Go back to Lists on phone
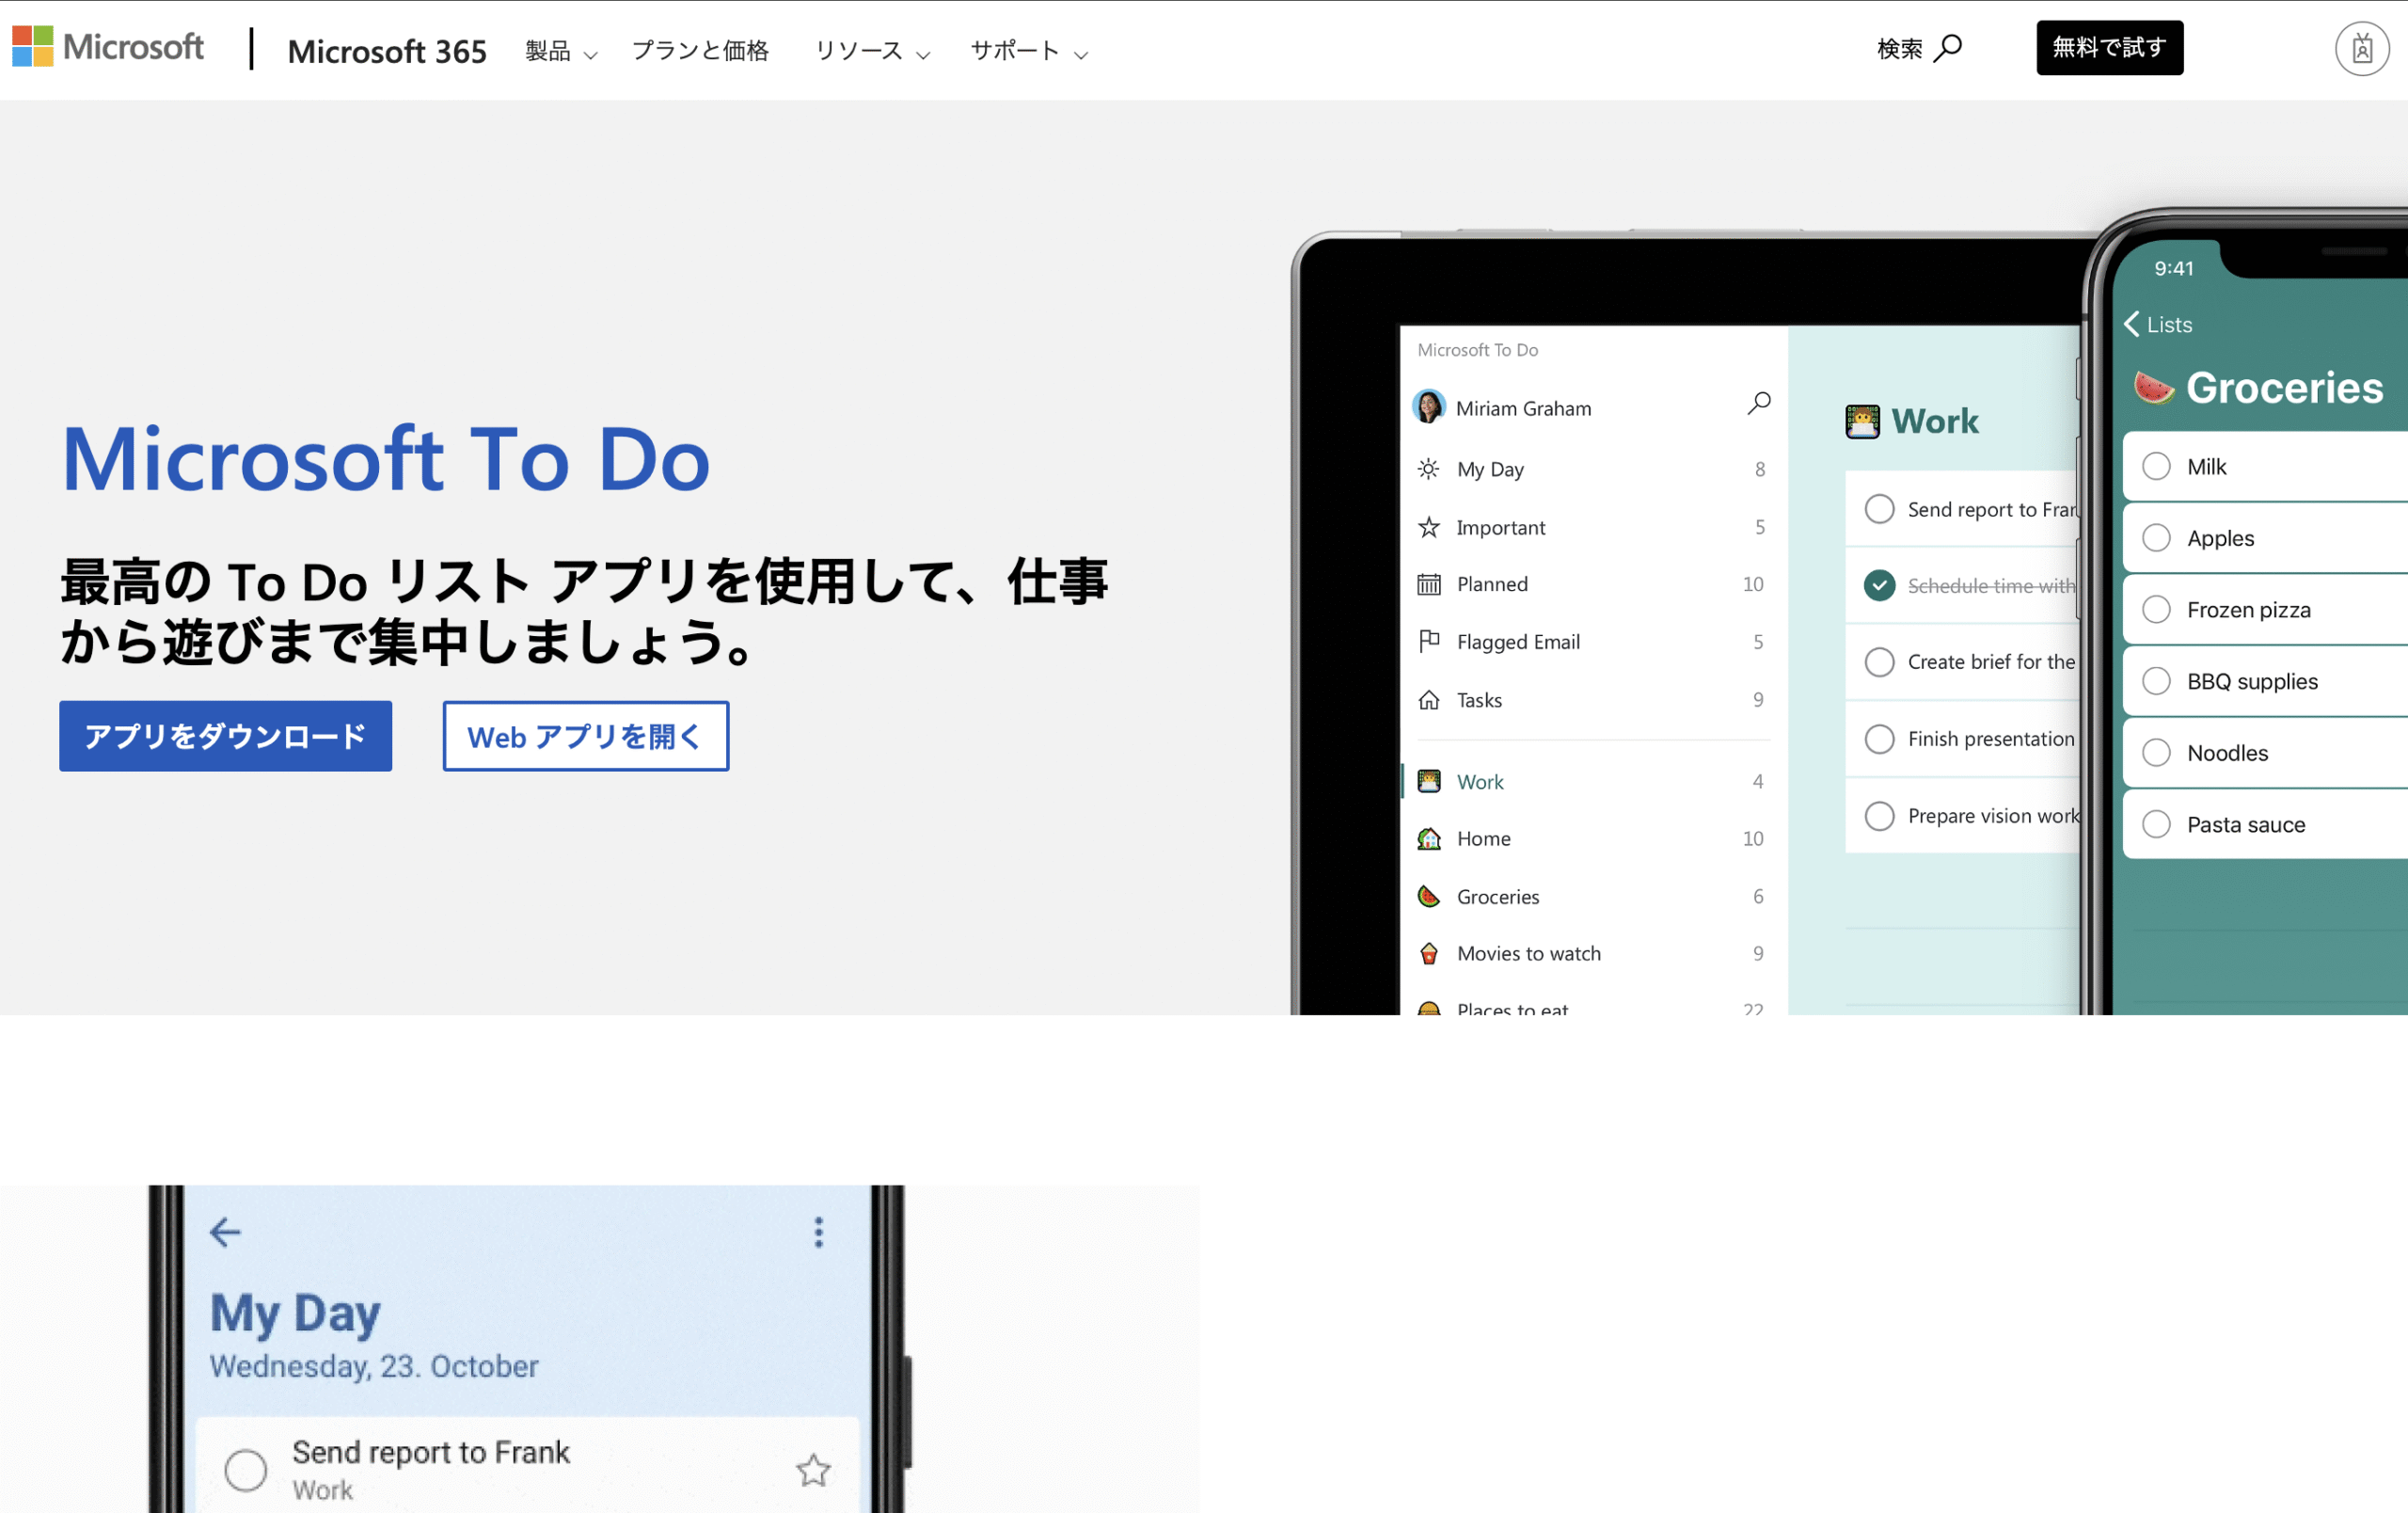 click(x=2158, y=324)
